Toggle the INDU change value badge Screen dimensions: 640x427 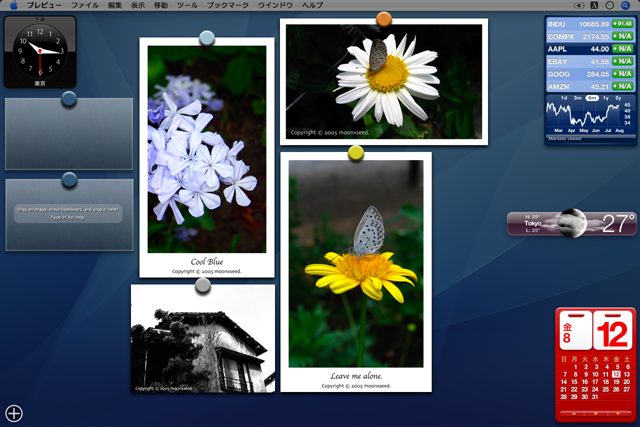pos(623,23)
